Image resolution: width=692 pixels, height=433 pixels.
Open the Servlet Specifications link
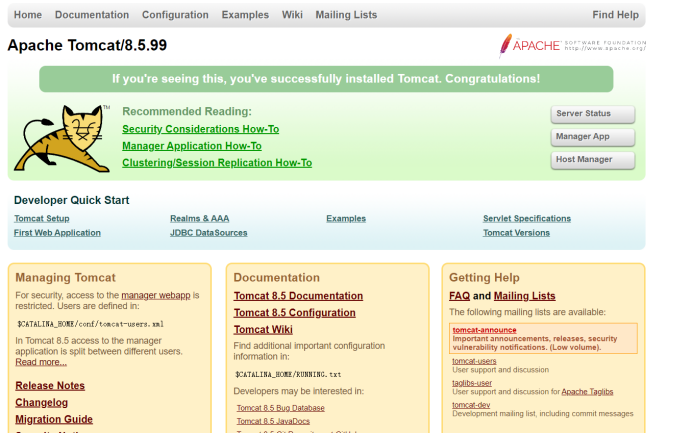(527, 218)
